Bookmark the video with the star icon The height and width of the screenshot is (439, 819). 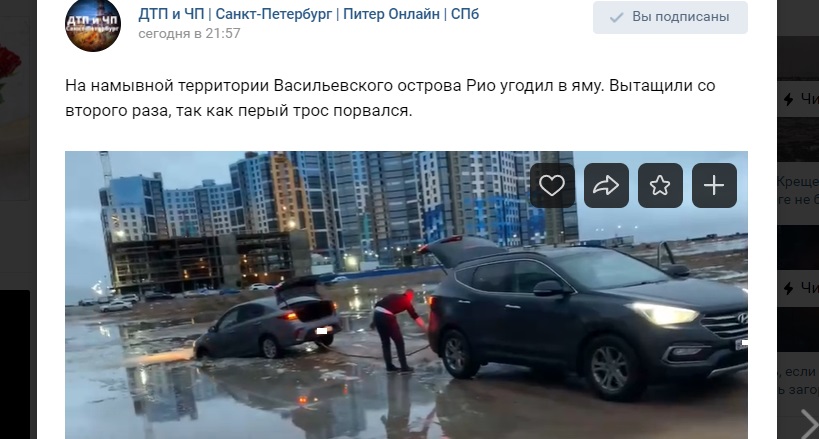coord(660,186)
